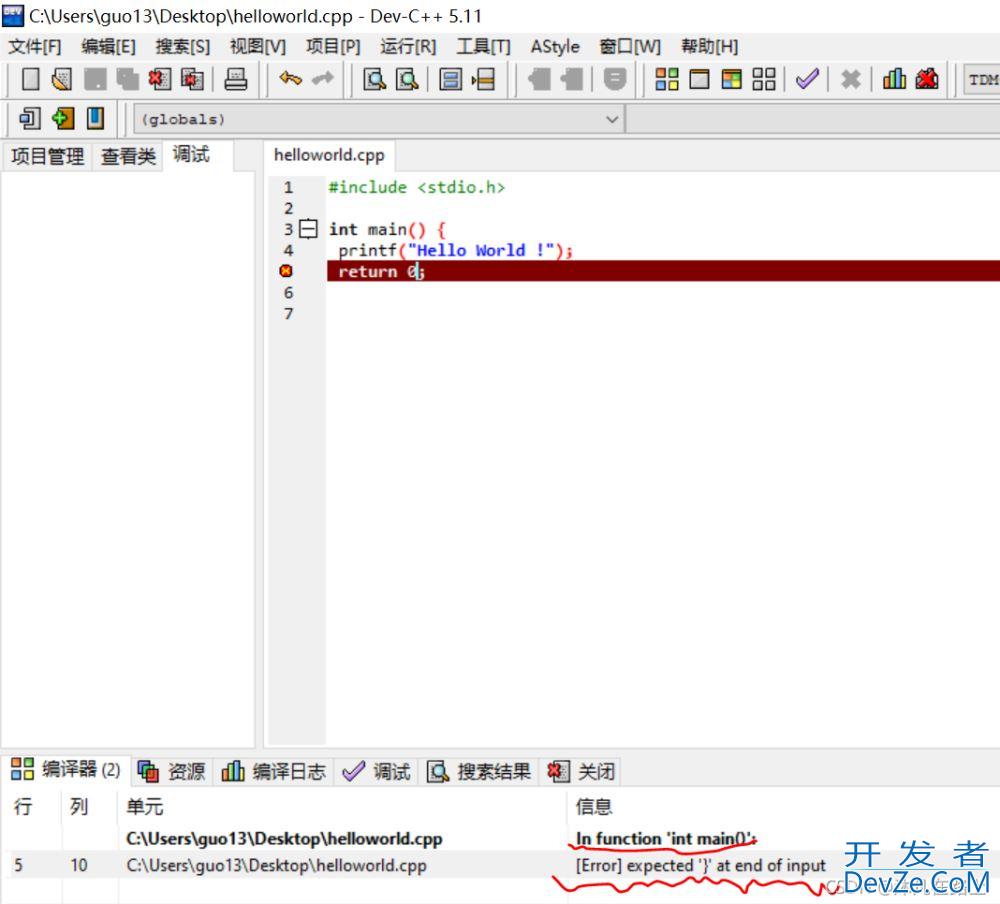
Task: Click the Close file toolbar icon
Action: (159, 79)
